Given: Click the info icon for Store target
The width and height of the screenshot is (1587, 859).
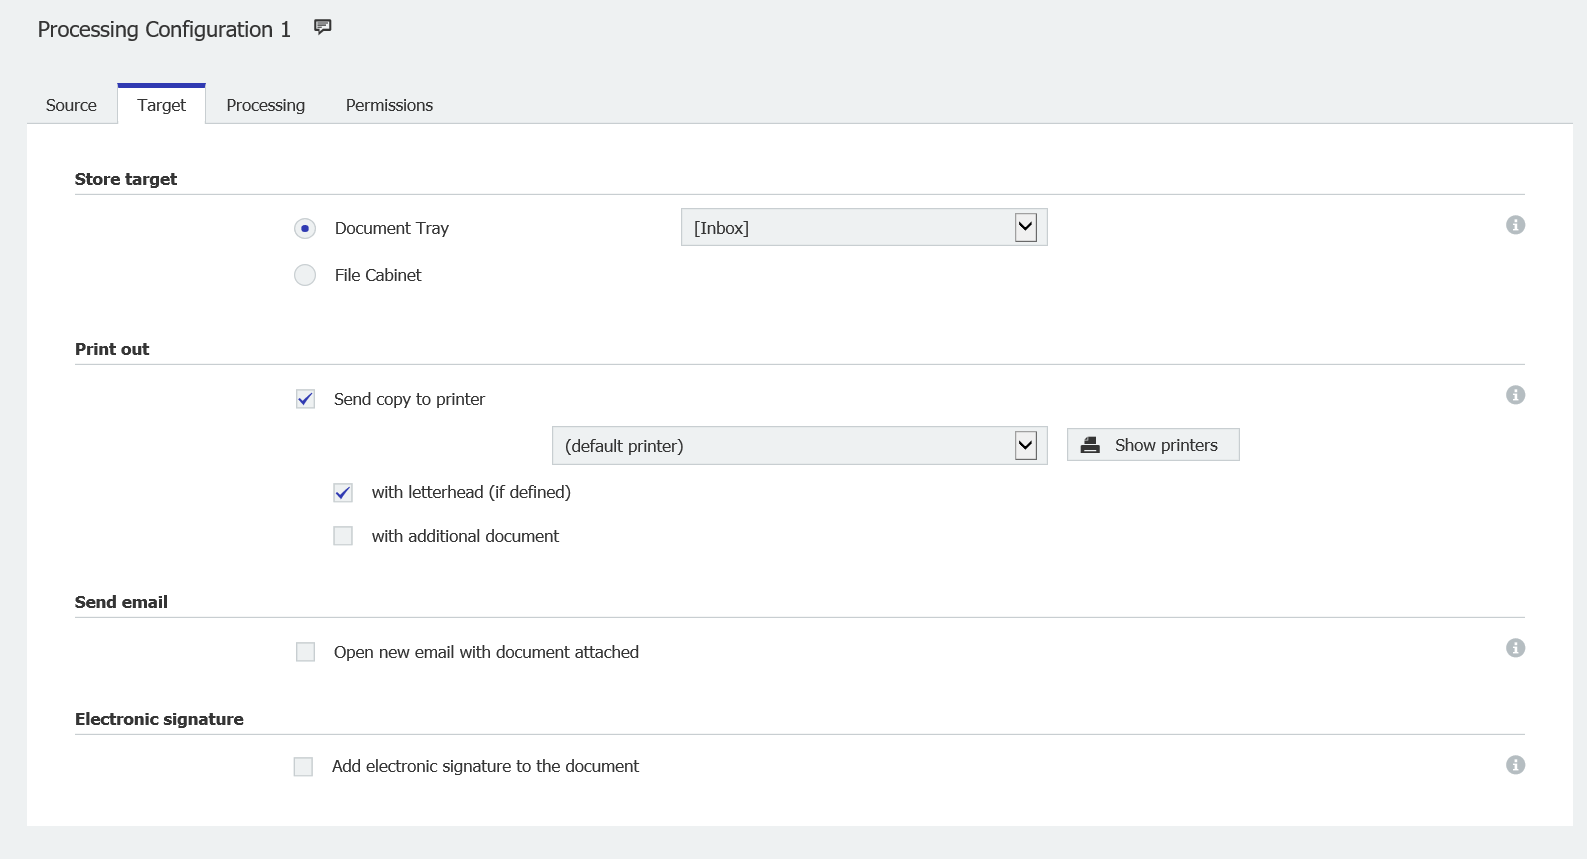Looking at the screenshot, I should coord(1515,225).
